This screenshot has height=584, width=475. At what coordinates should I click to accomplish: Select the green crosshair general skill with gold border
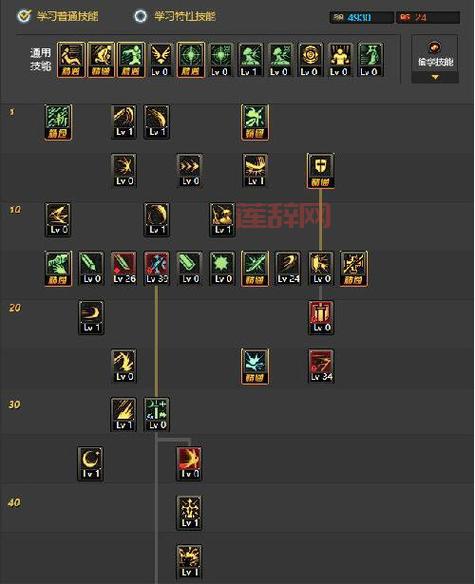click(191, 60)
